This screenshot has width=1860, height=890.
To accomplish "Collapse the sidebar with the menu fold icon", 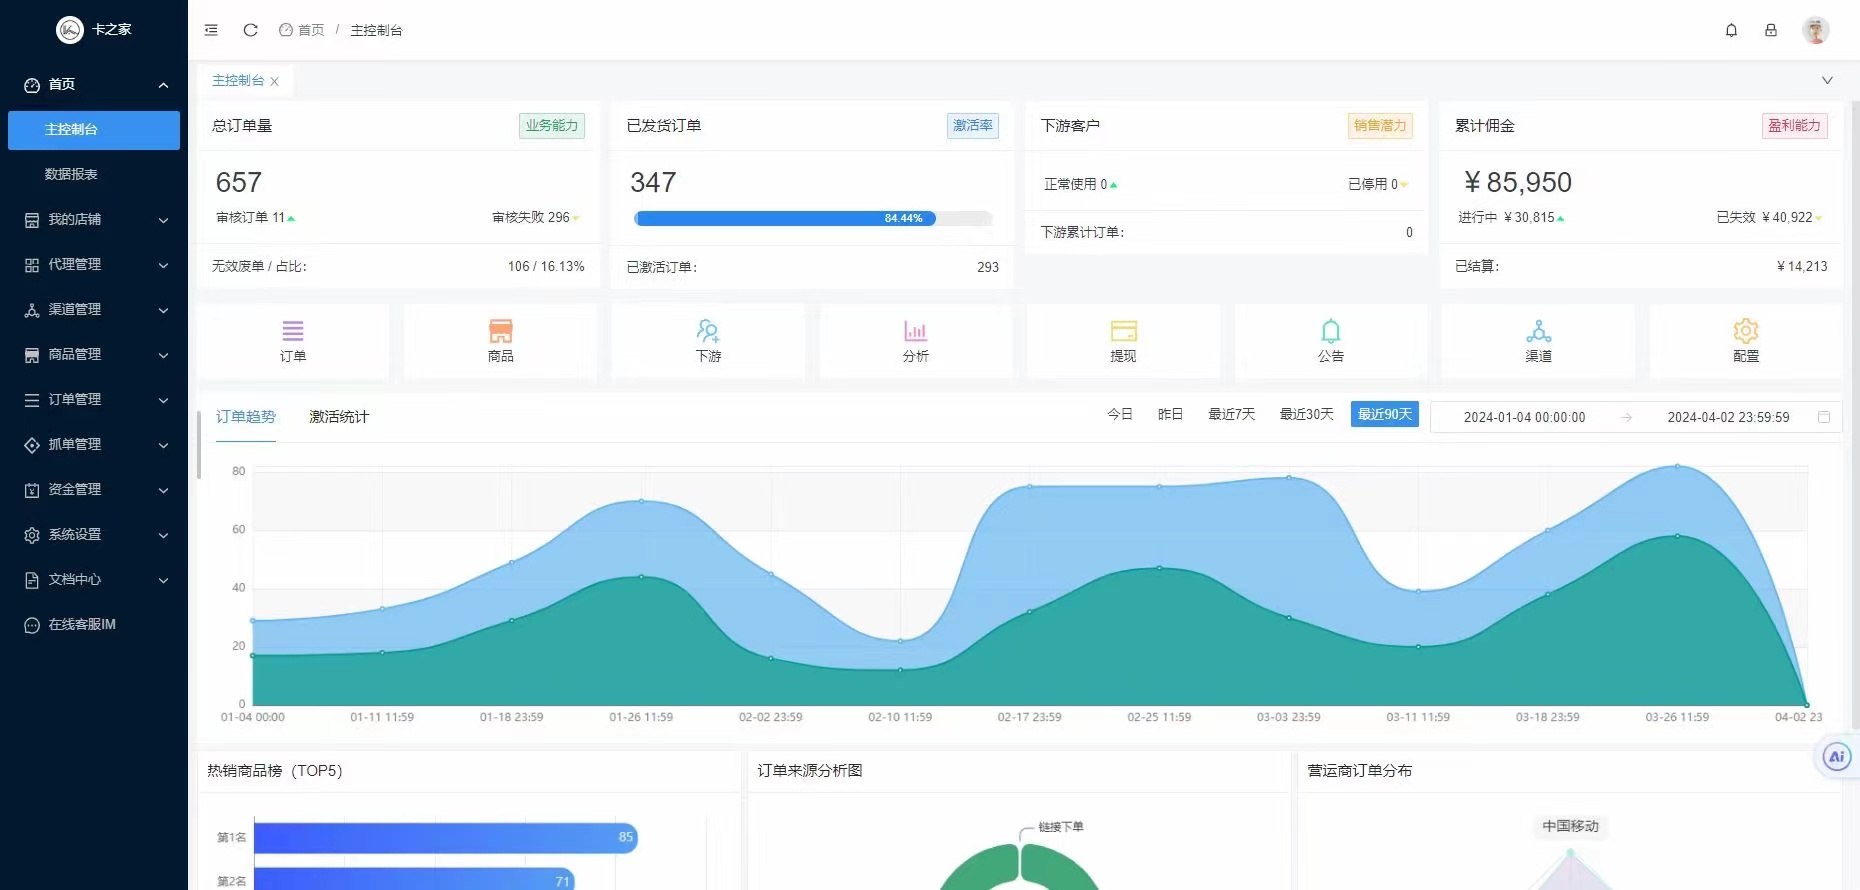I will (211, 30).
